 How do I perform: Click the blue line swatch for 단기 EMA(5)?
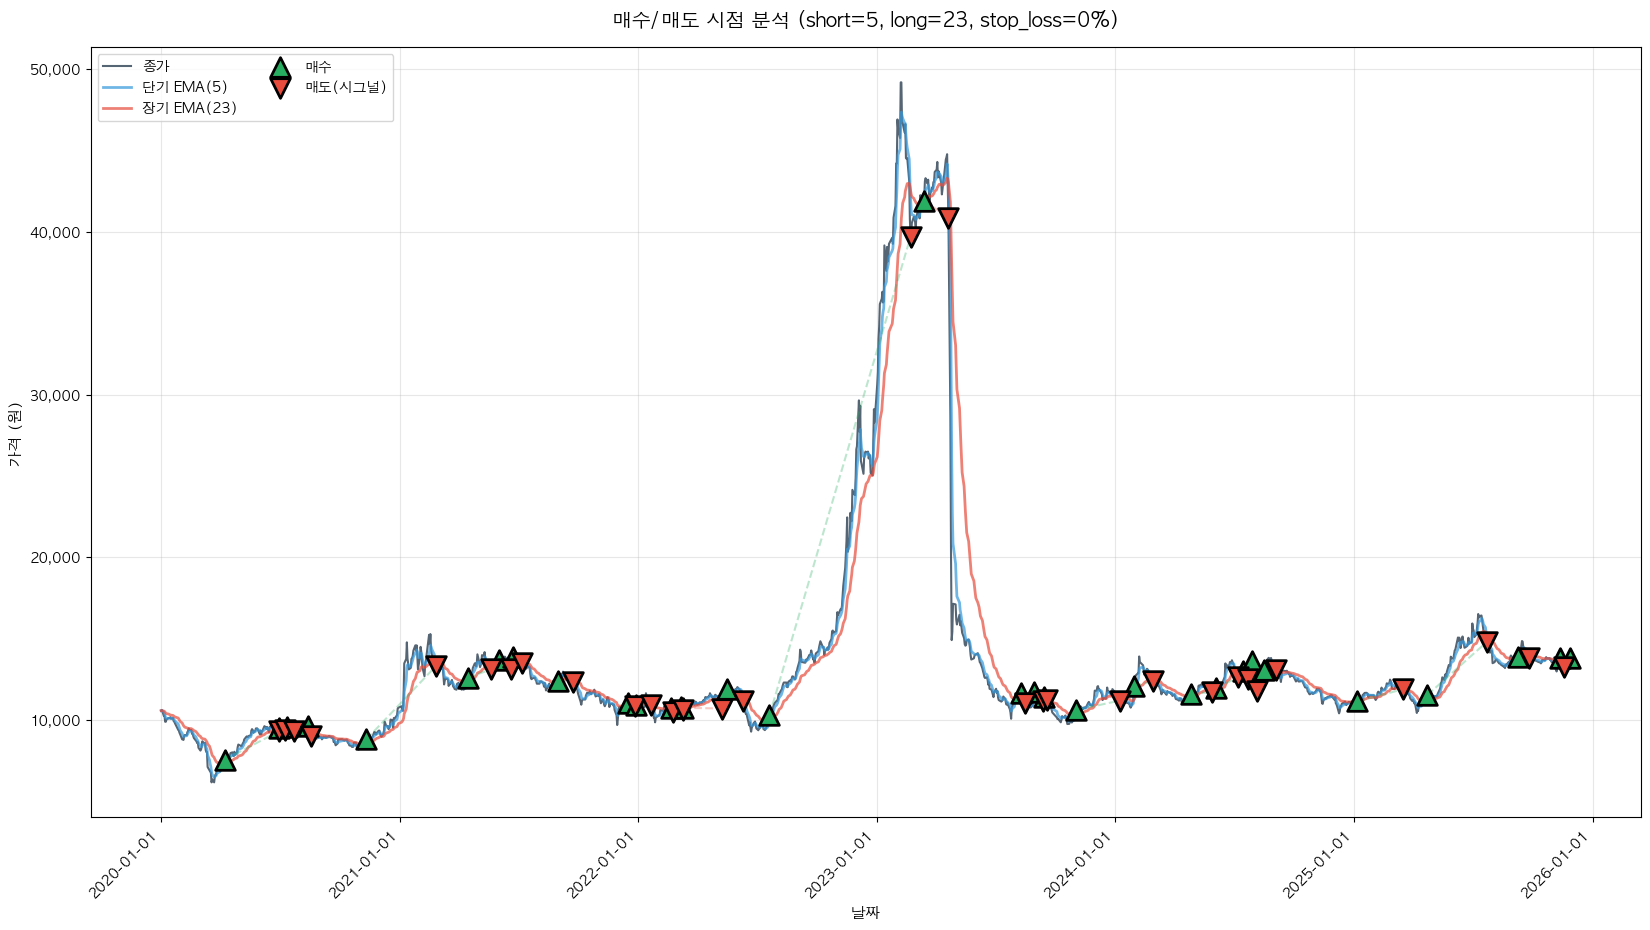pyautogui.click(x=118, y=87)
